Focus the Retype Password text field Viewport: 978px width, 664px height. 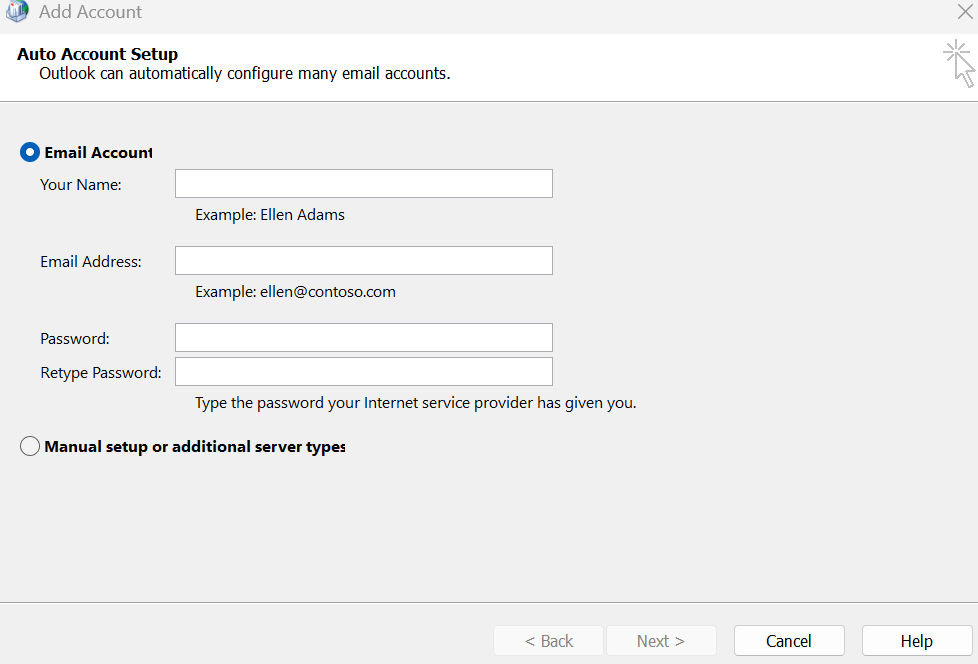tap(364, 372)
